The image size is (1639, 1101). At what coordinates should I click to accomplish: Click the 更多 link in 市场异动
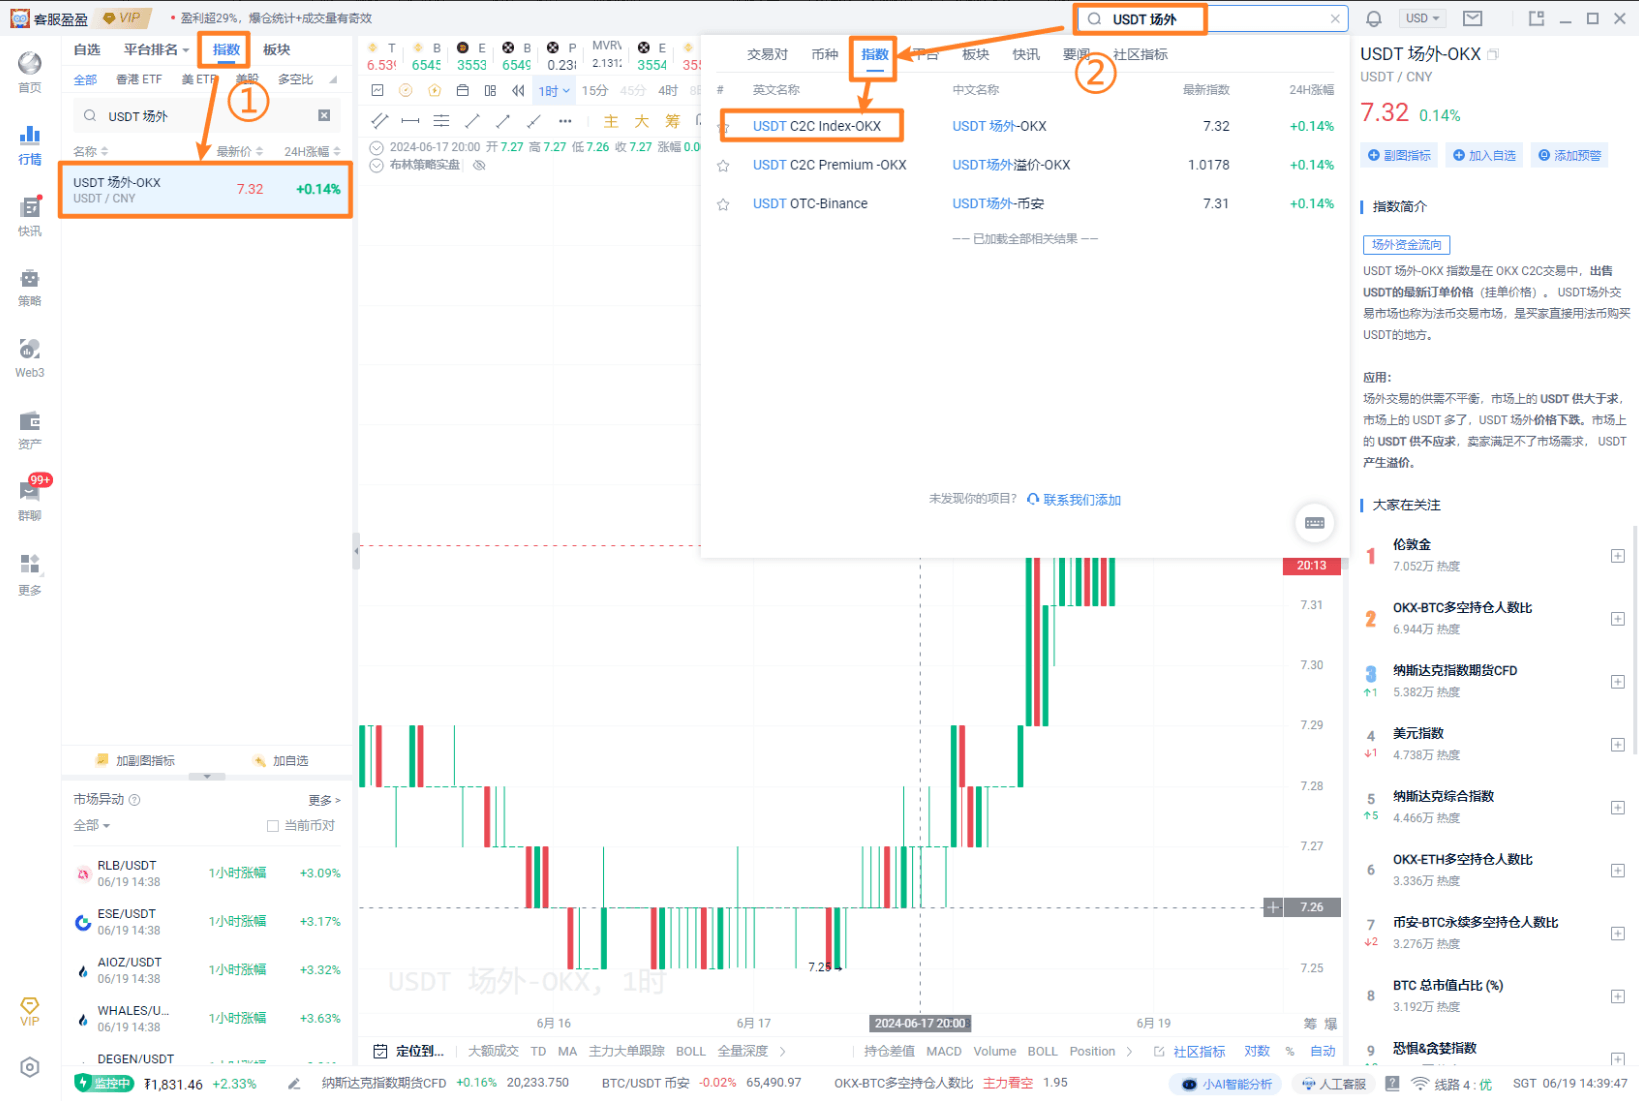point(324,800)
